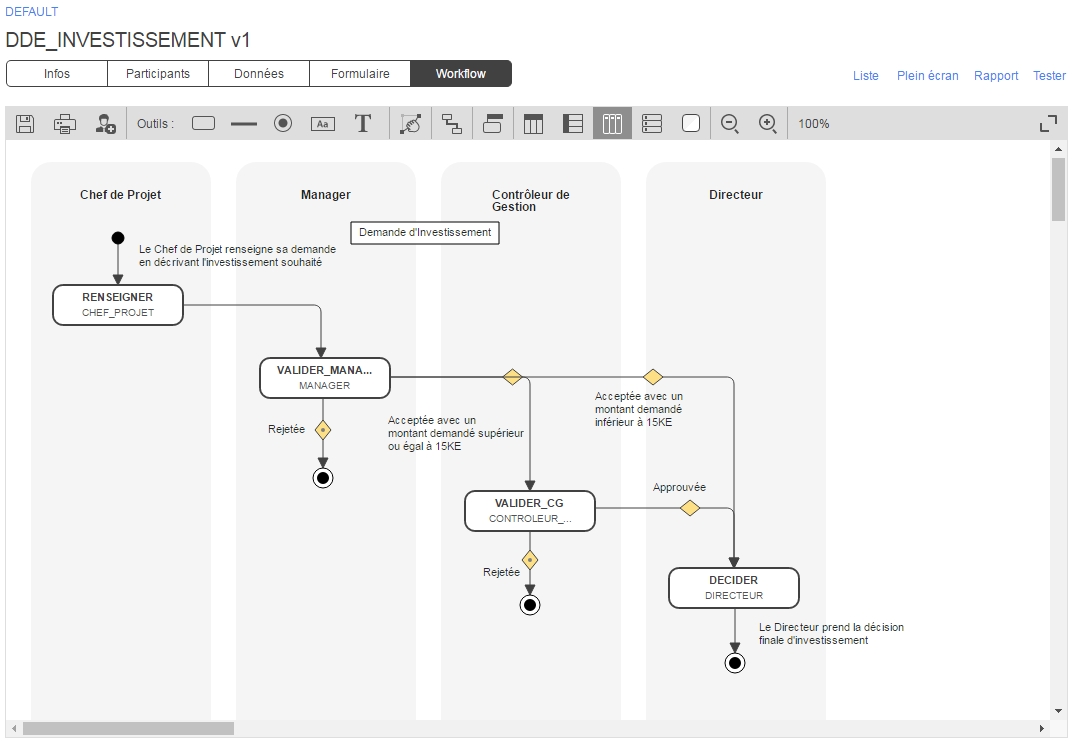Open the Plein écran link

point(927,76)
